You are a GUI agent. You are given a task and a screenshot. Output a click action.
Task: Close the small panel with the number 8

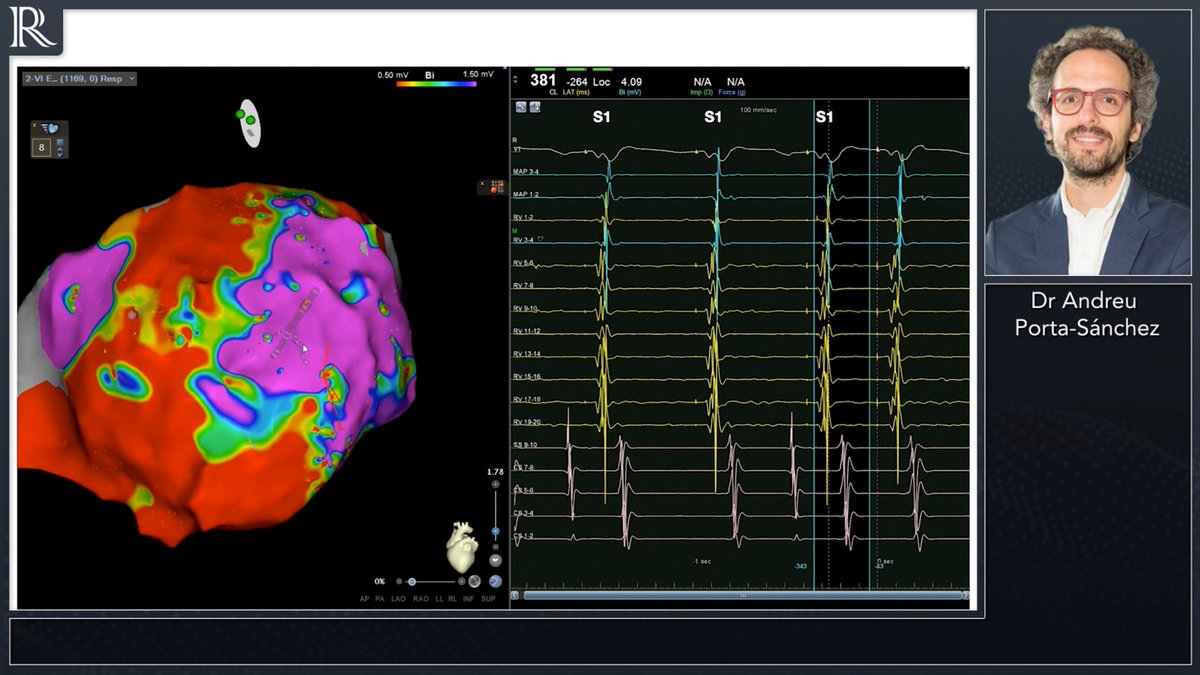[x=34, y=125]
